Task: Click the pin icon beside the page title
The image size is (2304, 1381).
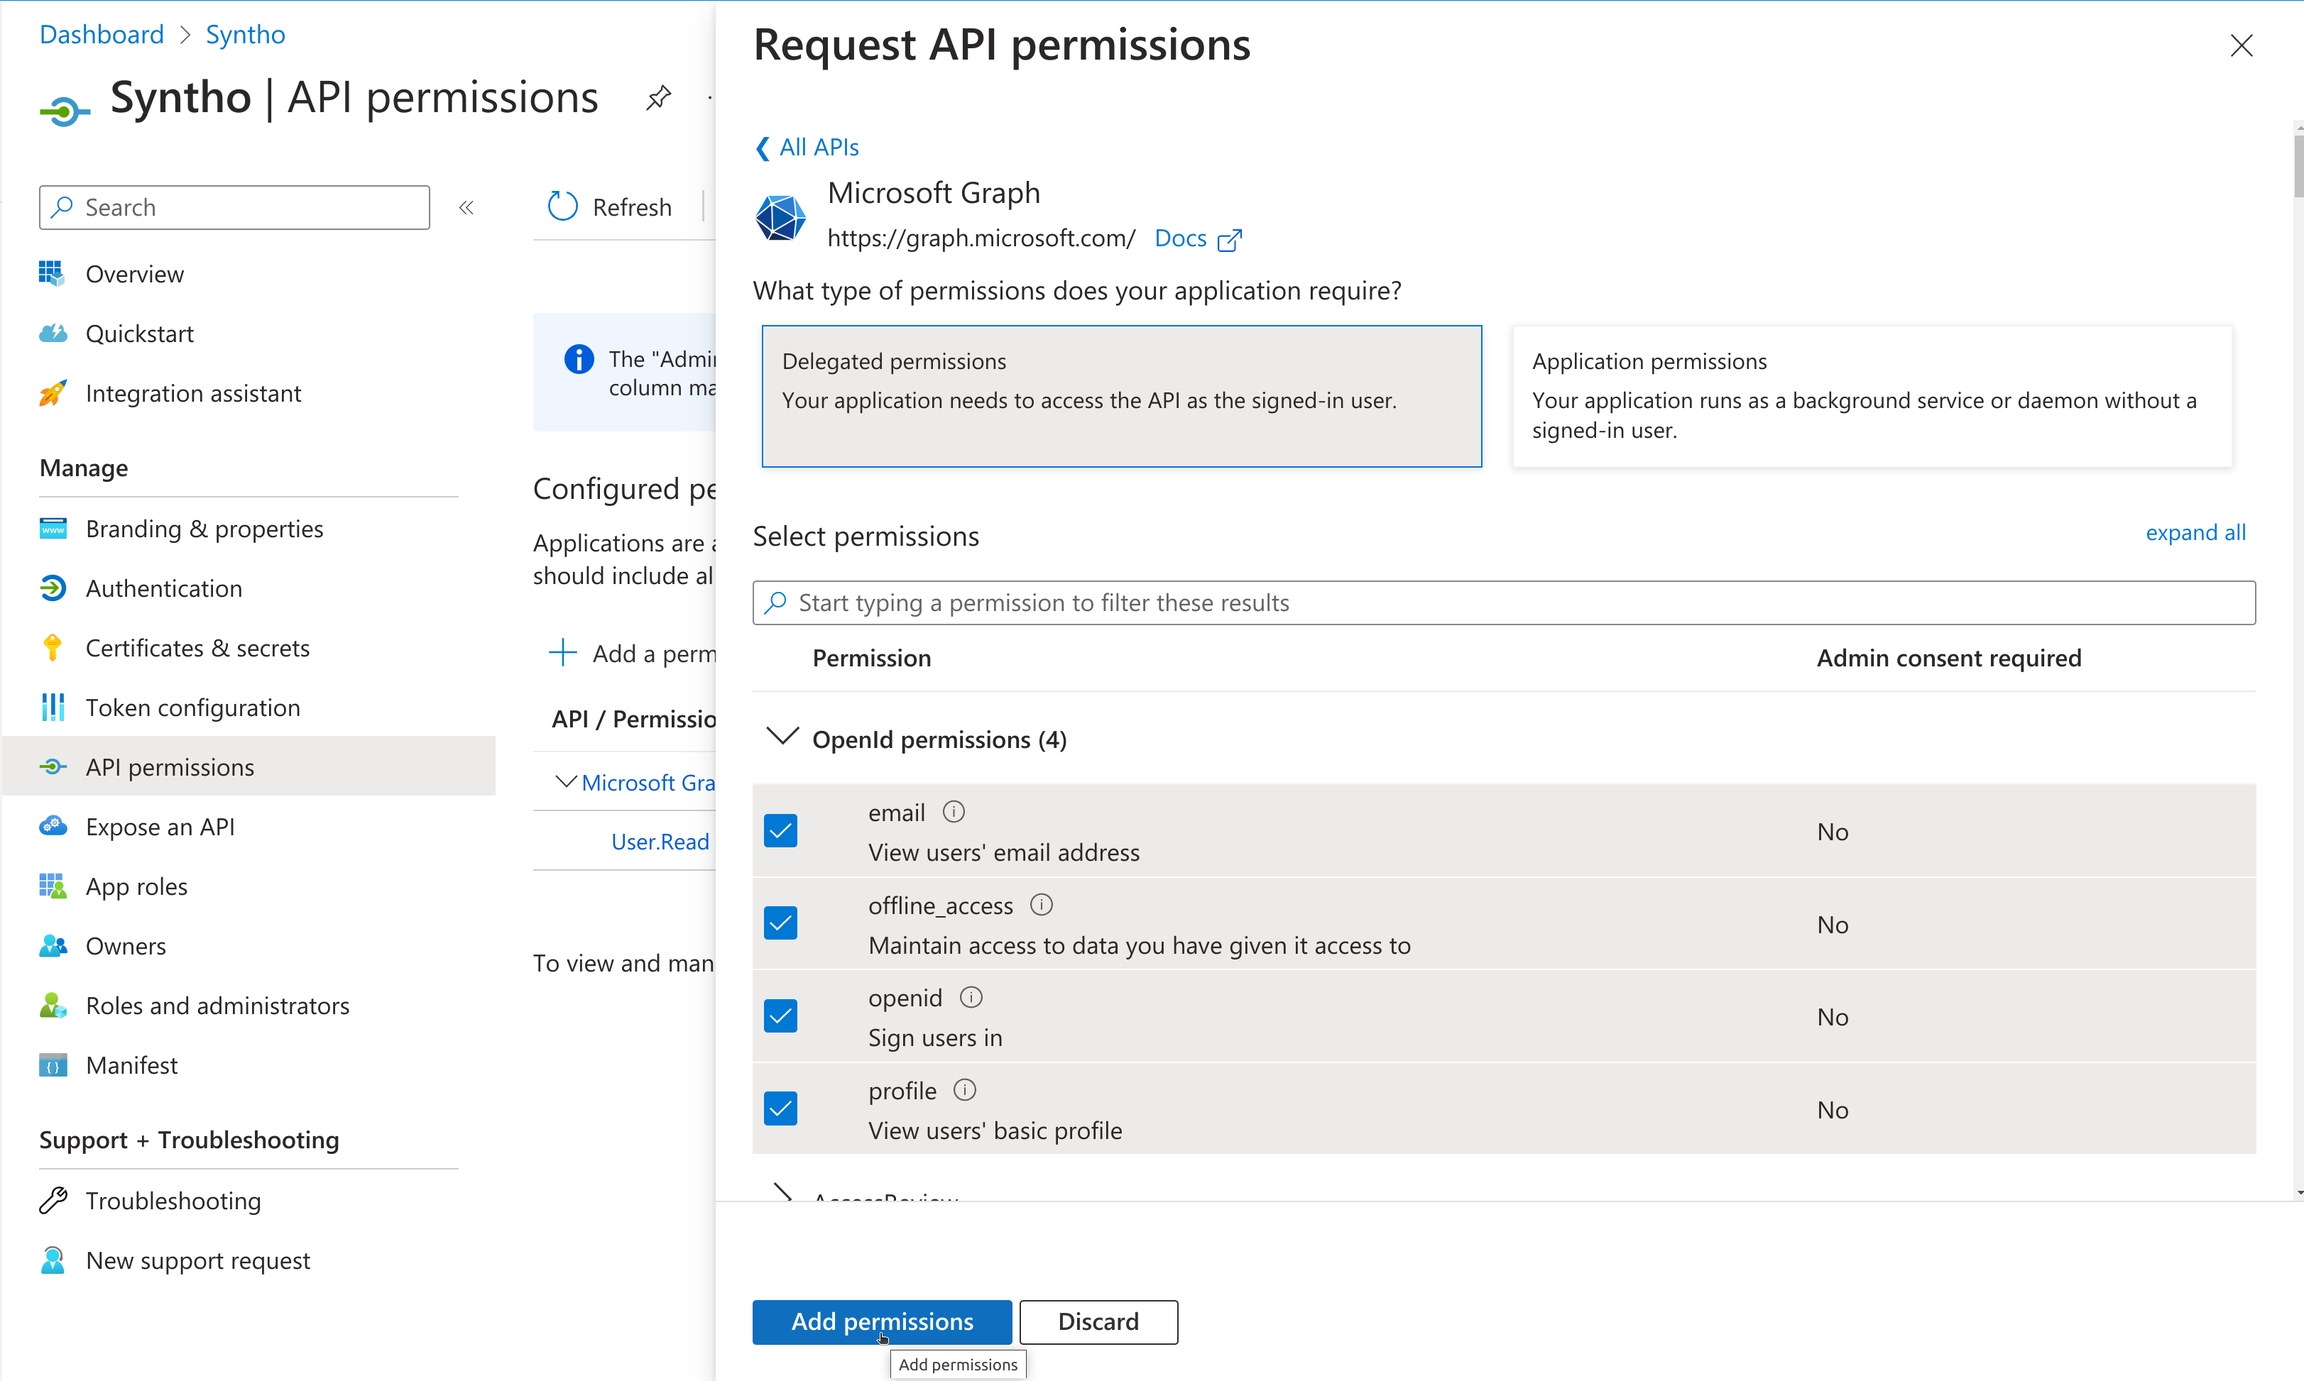Action: pyautogui.click(x=658, y=98)
